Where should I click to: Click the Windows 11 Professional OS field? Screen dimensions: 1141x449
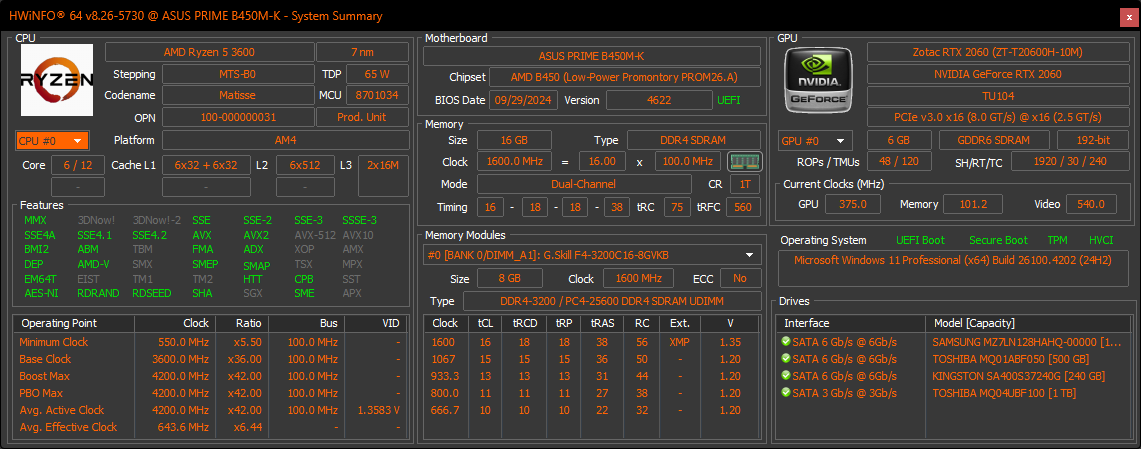pos(953,269)
